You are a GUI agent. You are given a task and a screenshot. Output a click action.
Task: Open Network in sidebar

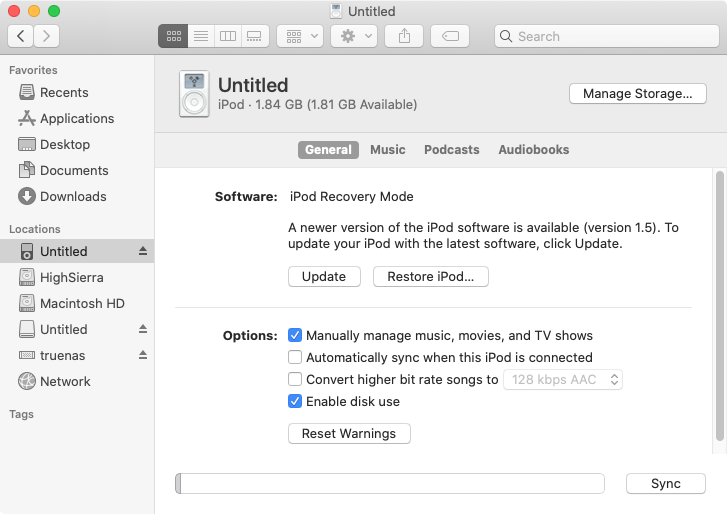tap(77, 381)
